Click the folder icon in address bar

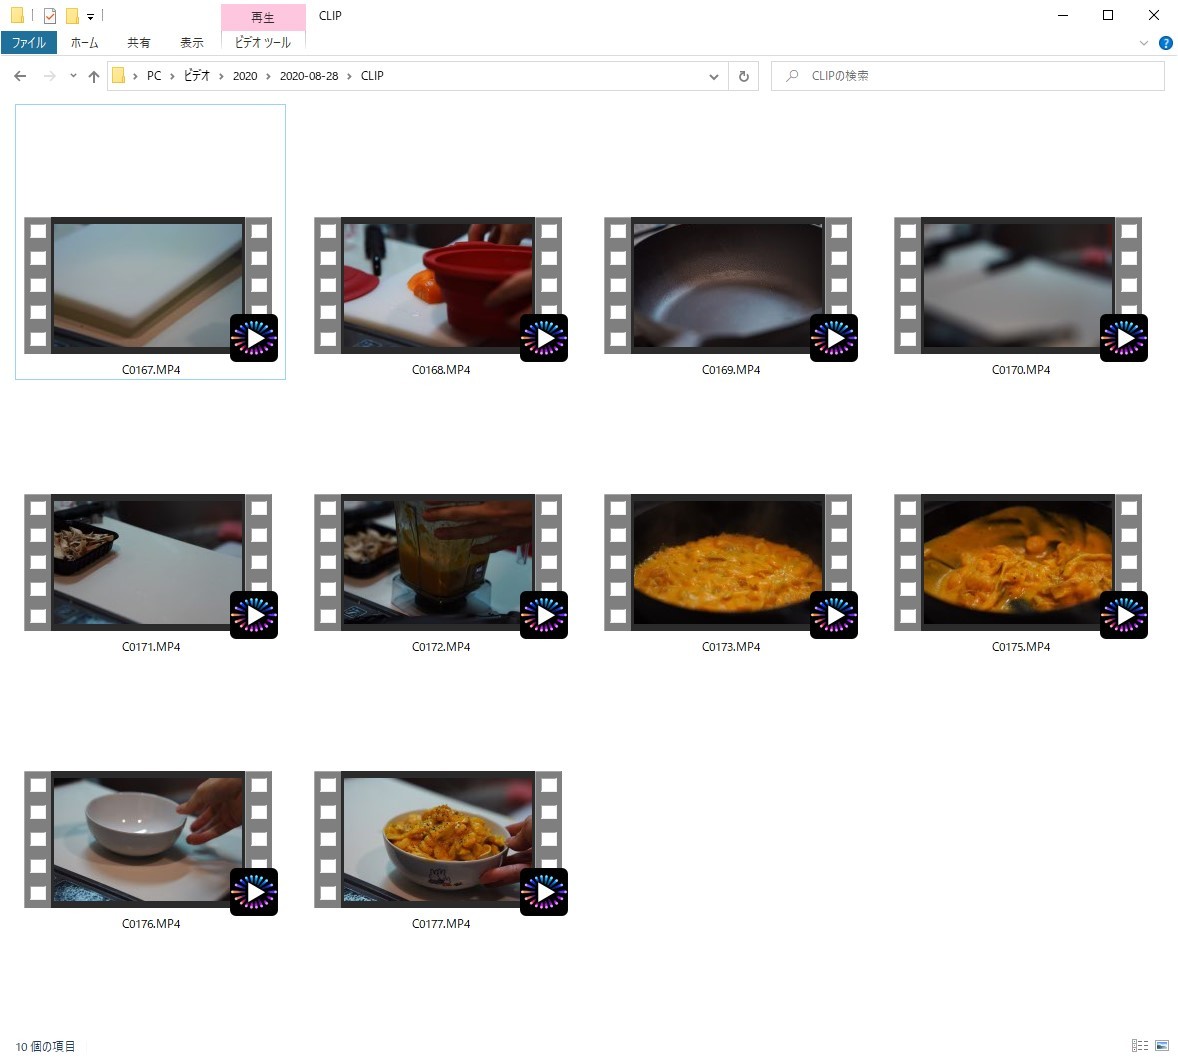point(118,75)
